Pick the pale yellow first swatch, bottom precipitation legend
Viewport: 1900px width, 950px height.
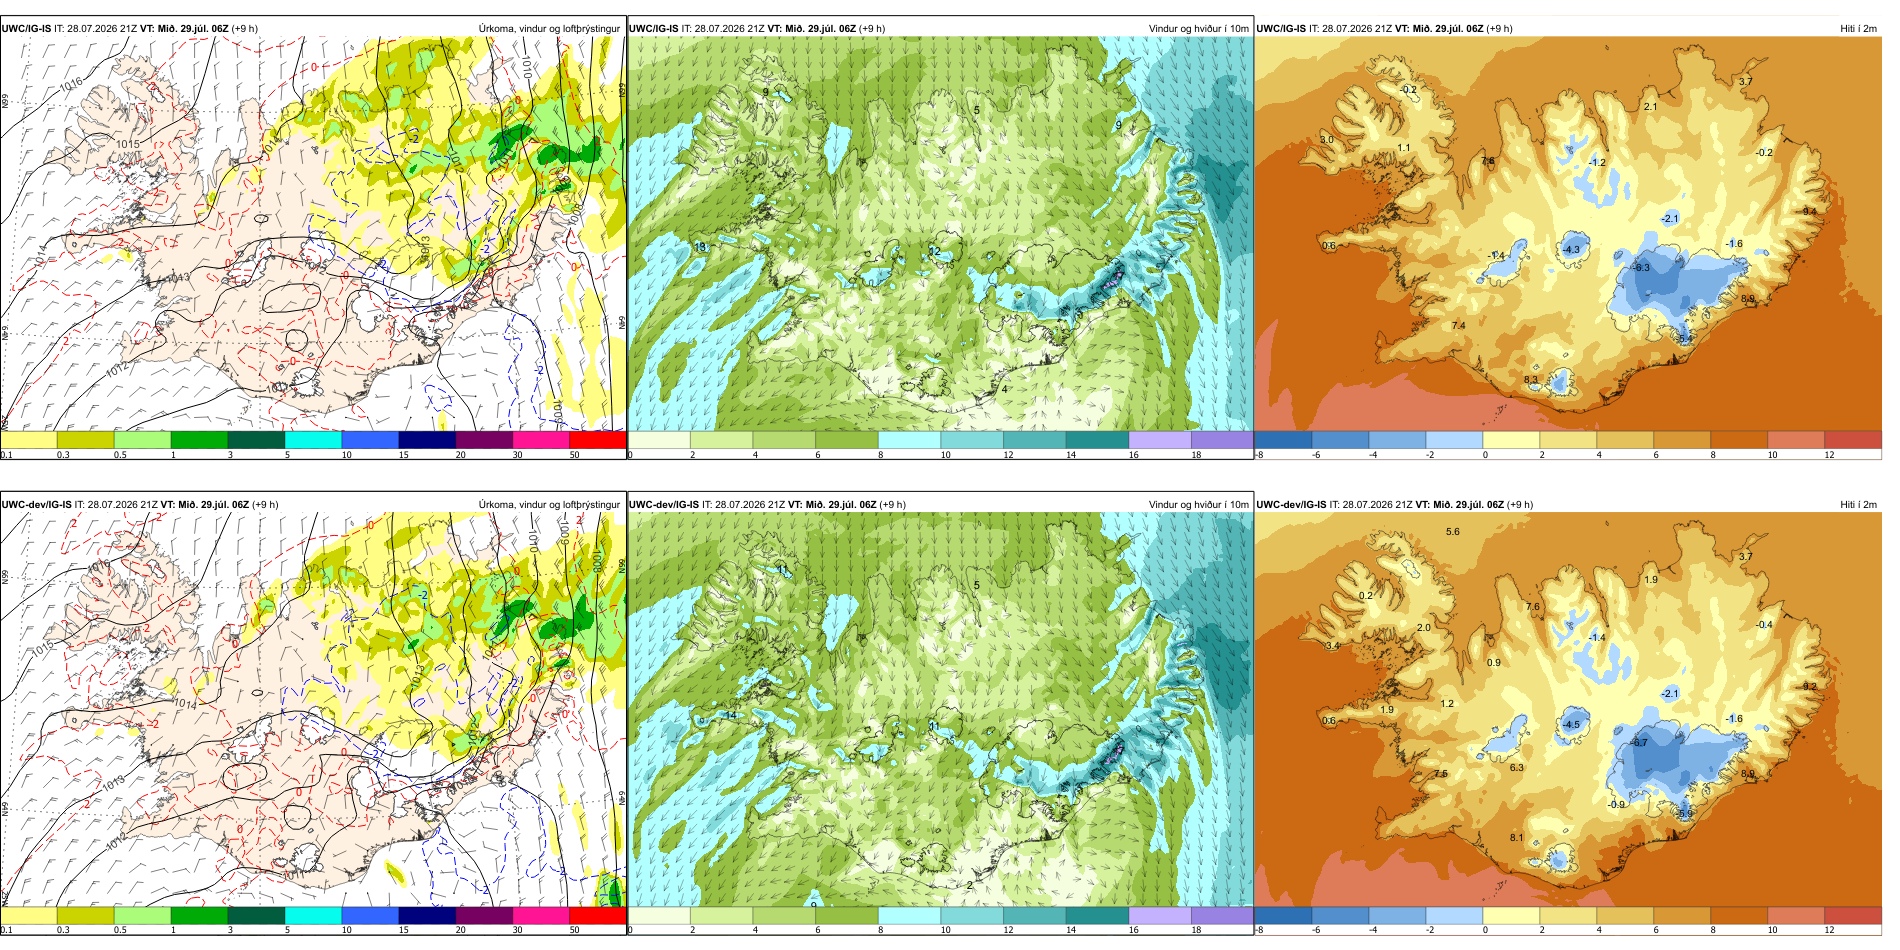[x=28, y=915]
